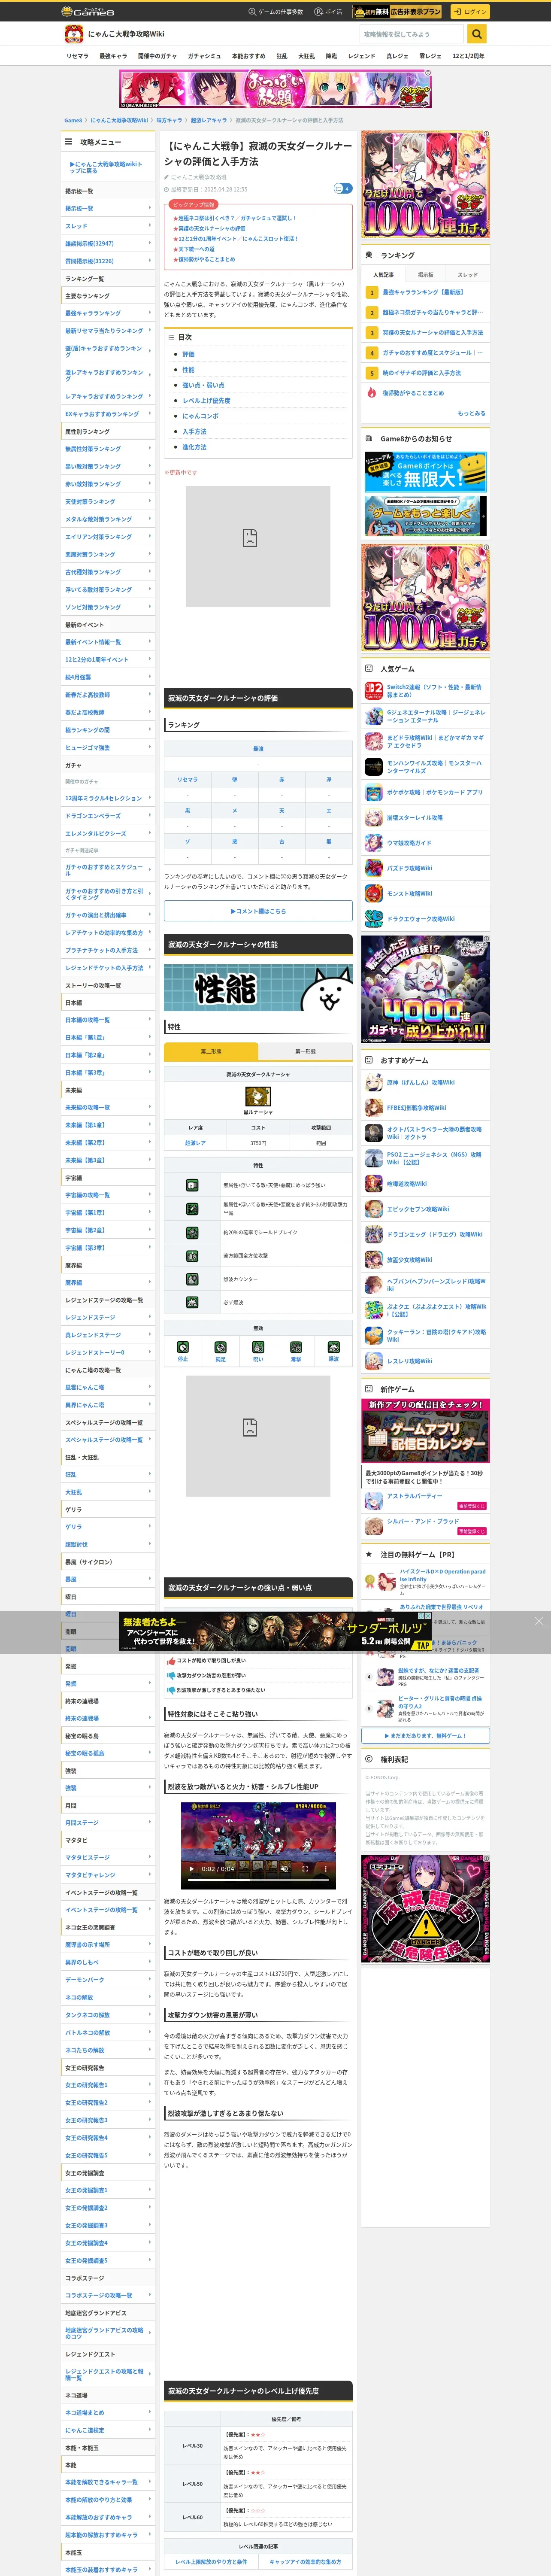Image resolution: width=551 pixels, height=2576 pixels.
Task: Switch to 第二形態 tab
Action: (211, 1051)
